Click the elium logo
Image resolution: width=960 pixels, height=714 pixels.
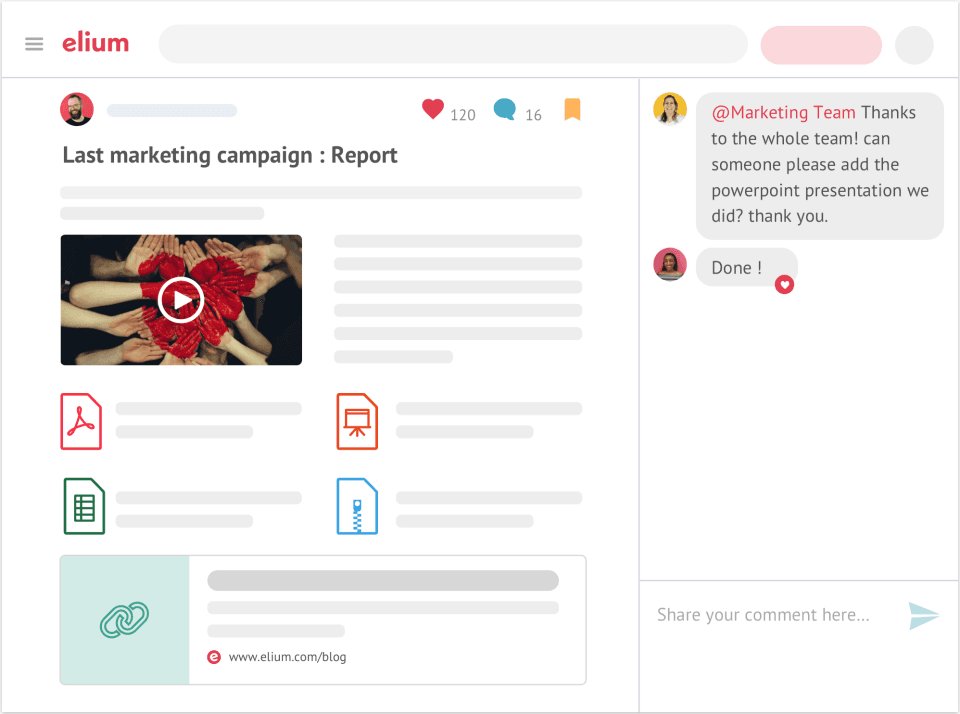point(95,43)
